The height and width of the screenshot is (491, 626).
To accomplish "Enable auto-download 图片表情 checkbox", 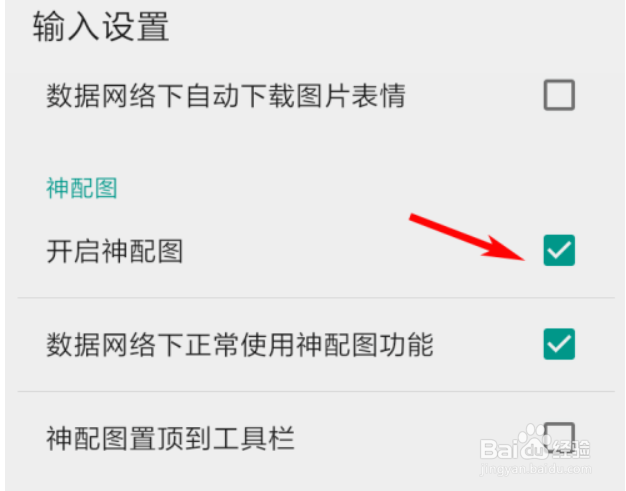I will point(559,95).
